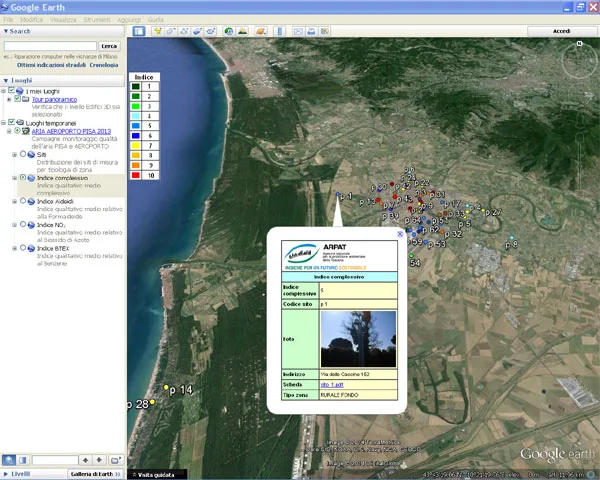Screen dimensions: 600x480
Task: Select the Add Polygon tool
Action: pyautogui.click(x=171, y=31)
